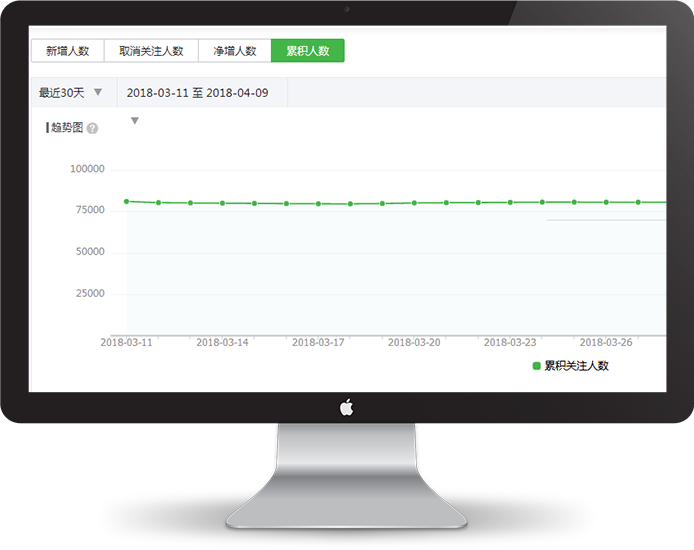The height and width of the screenshot is (550, 694).
Task: Click the chart marker above 2018-03-23
Action: click(510, 202)
